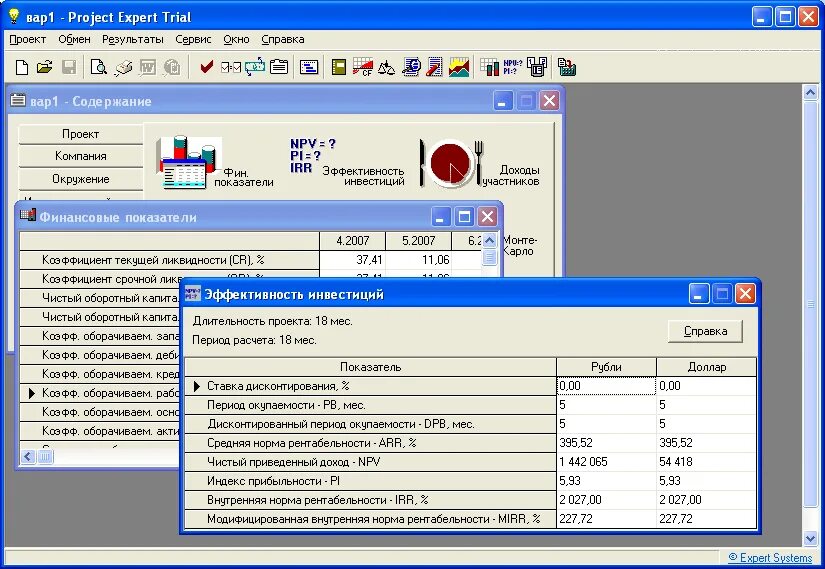The image size is (825, 569).
Task: Click the red checkmark toolbar icon
Action: tap(207, 67)
